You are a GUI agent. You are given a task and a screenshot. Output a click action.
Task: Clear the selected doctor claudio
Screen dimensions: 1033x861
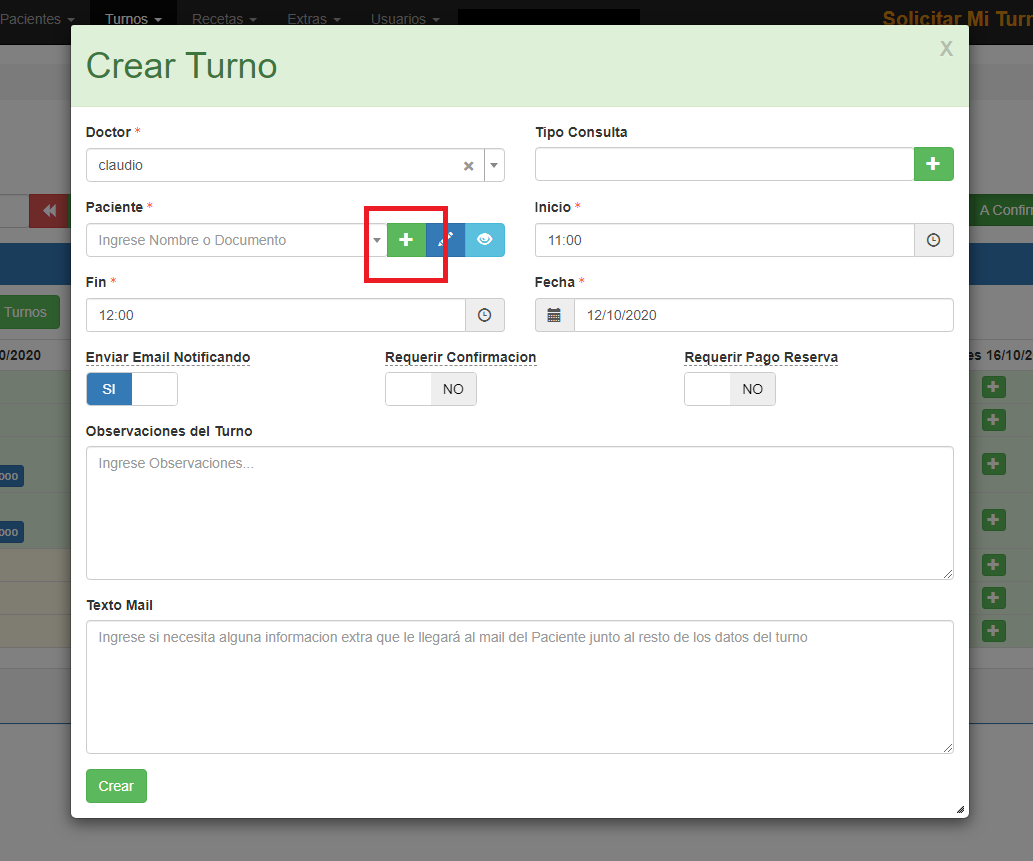[468, 166]
